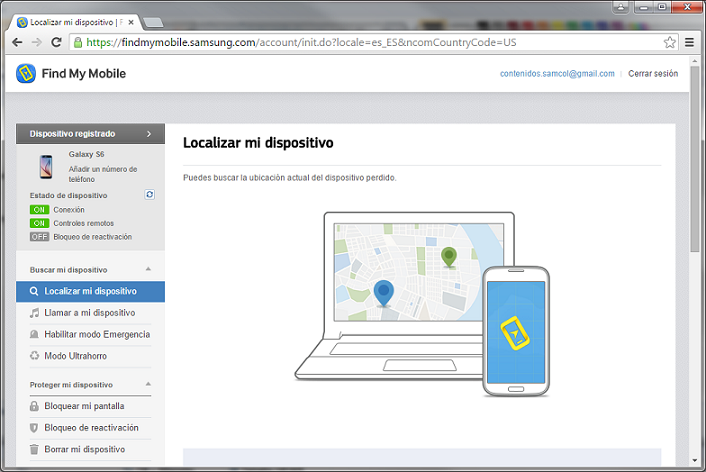
Task: Click the Puedes buscar la ubicación description
Action: pyautogui.click(x=290, y=178)
